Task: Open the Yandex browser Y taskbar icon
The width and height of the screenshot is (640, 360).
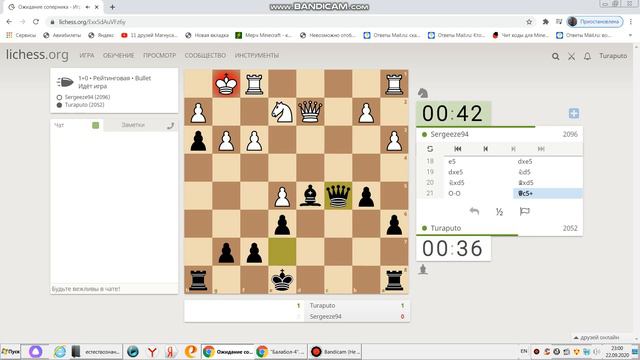Action: coord(152,351)
